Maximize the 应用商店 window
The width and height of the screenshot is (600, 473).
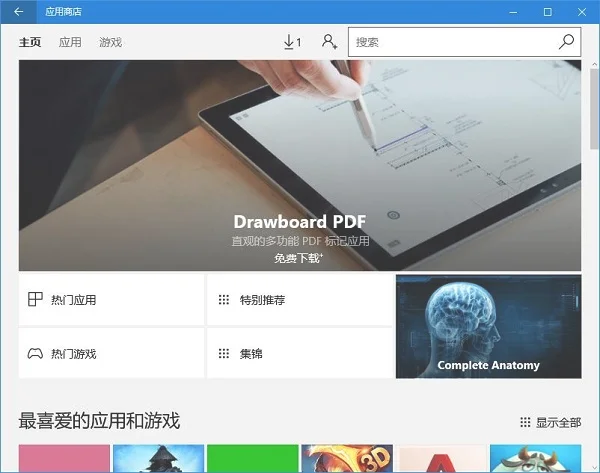548,12
